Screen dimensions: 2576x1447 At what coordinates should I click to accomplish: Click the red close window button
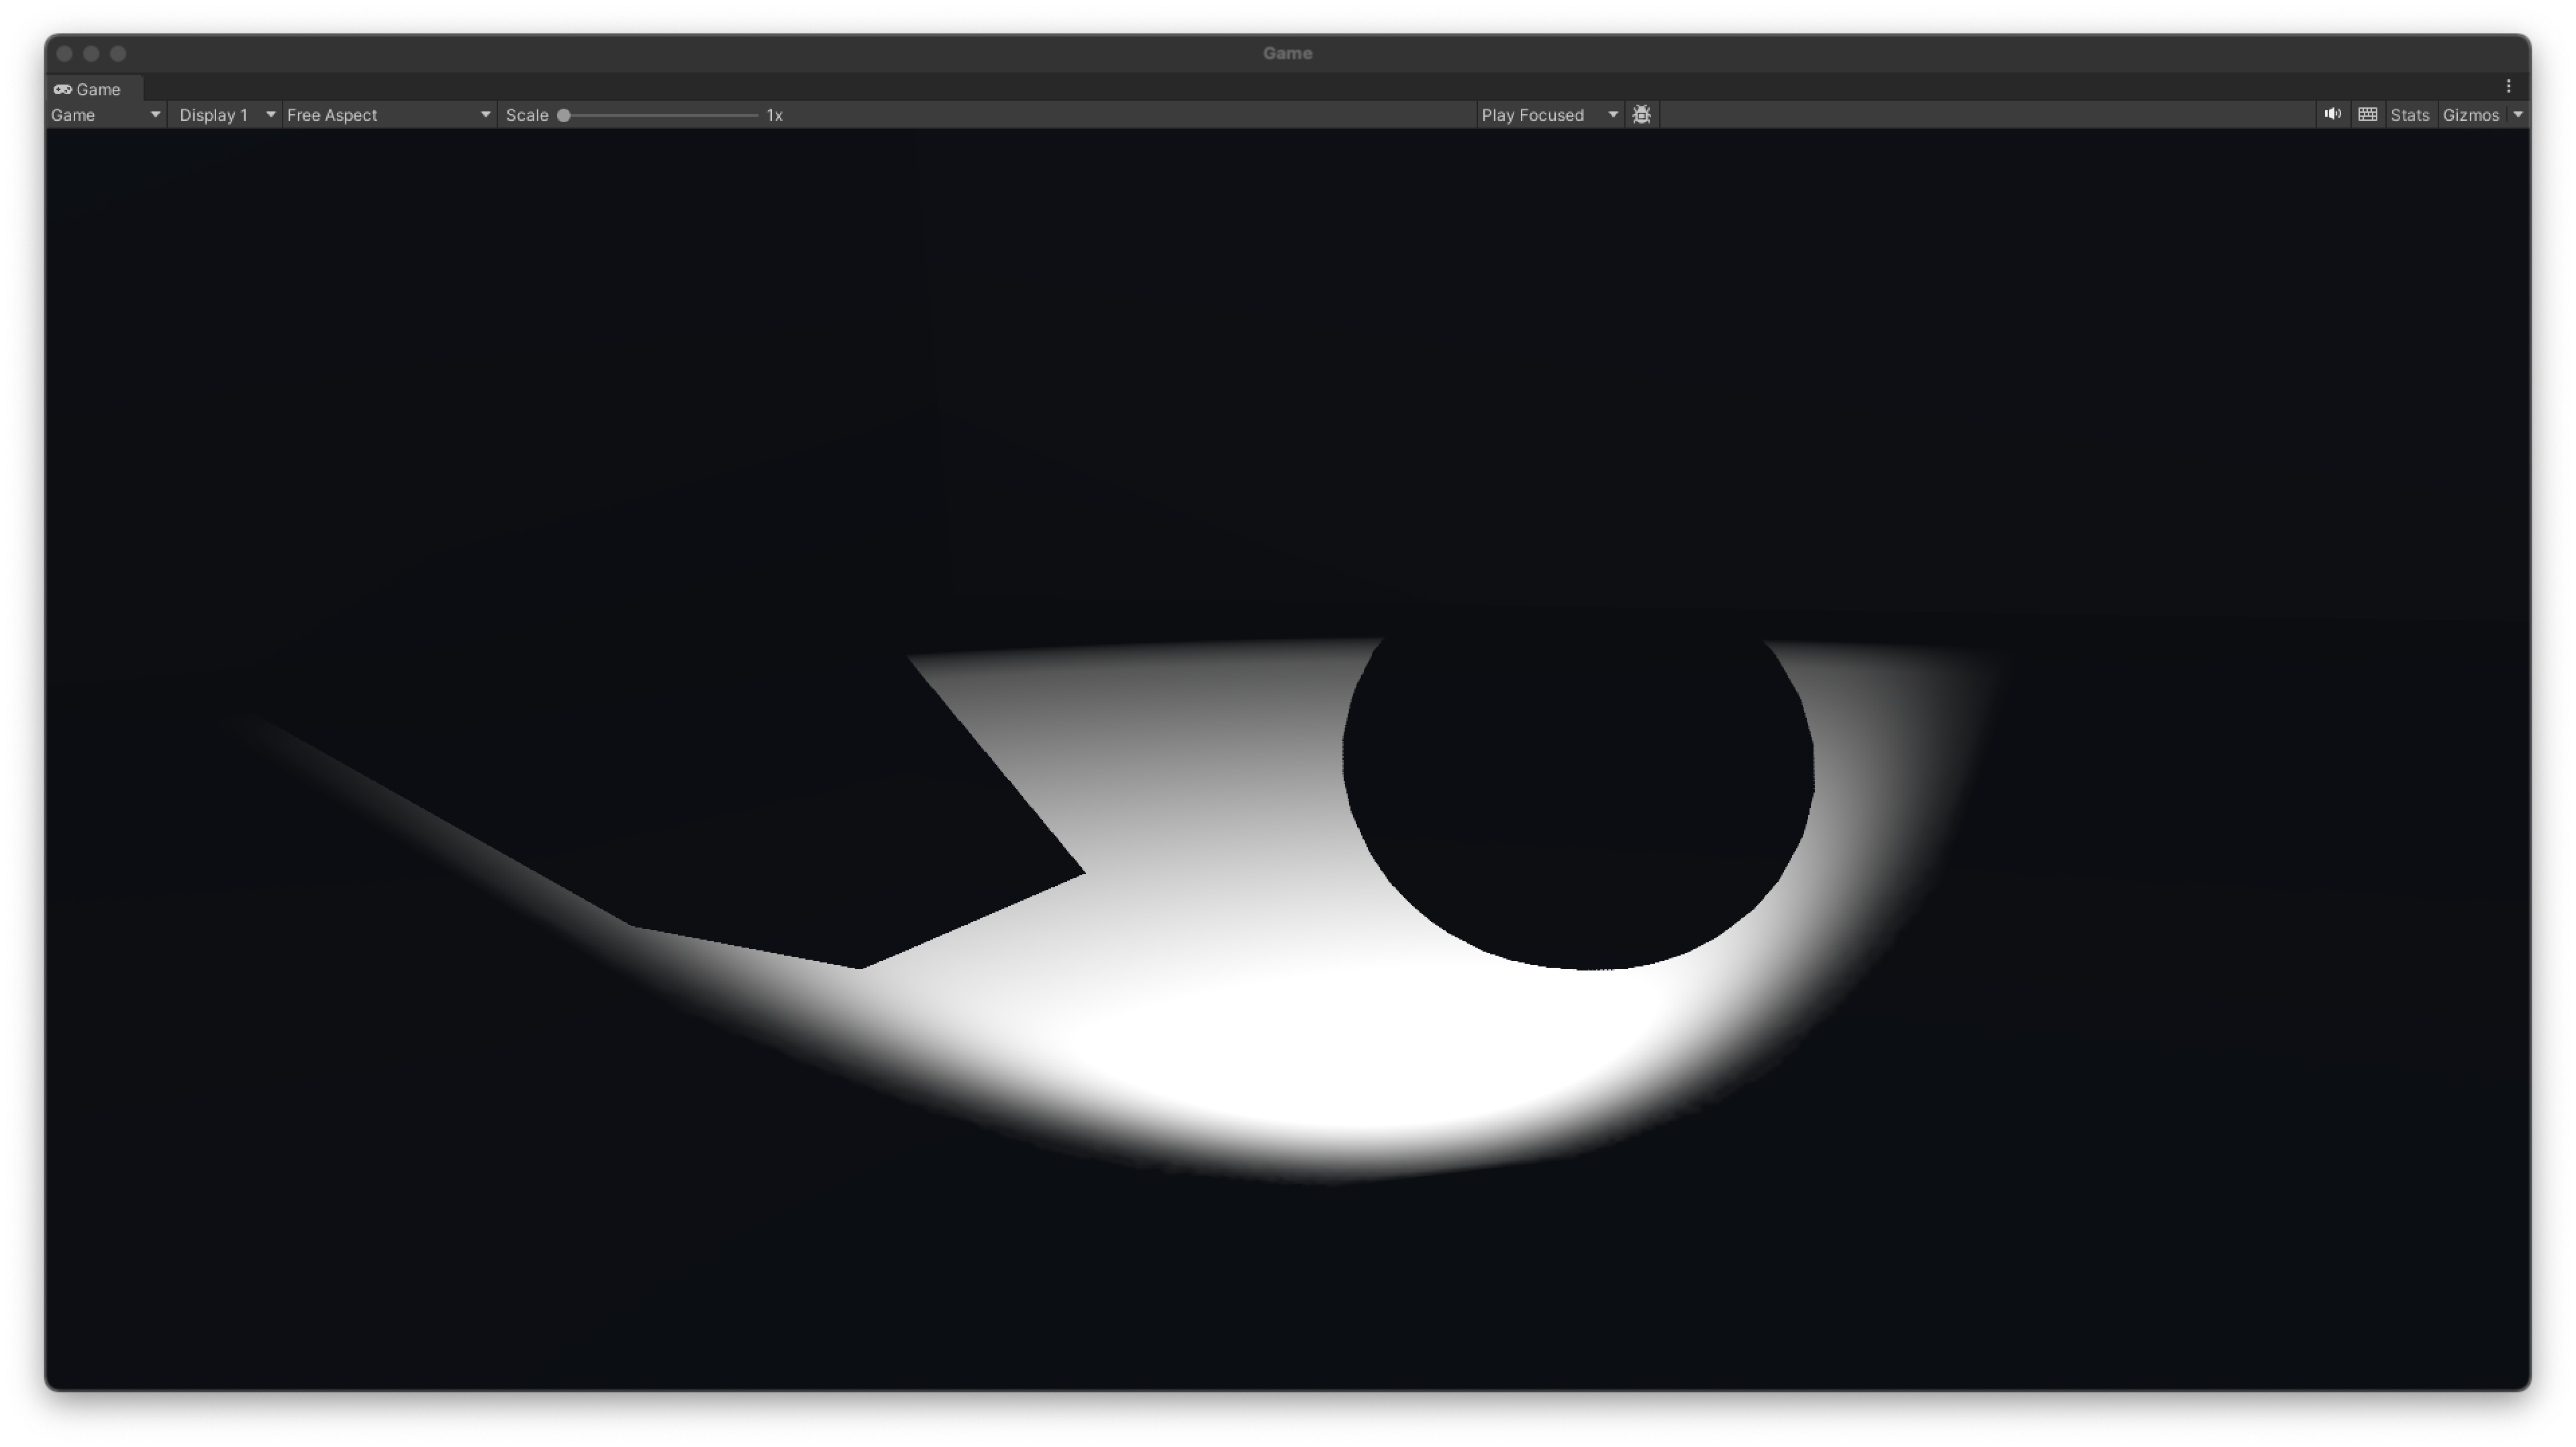point(65,54)
